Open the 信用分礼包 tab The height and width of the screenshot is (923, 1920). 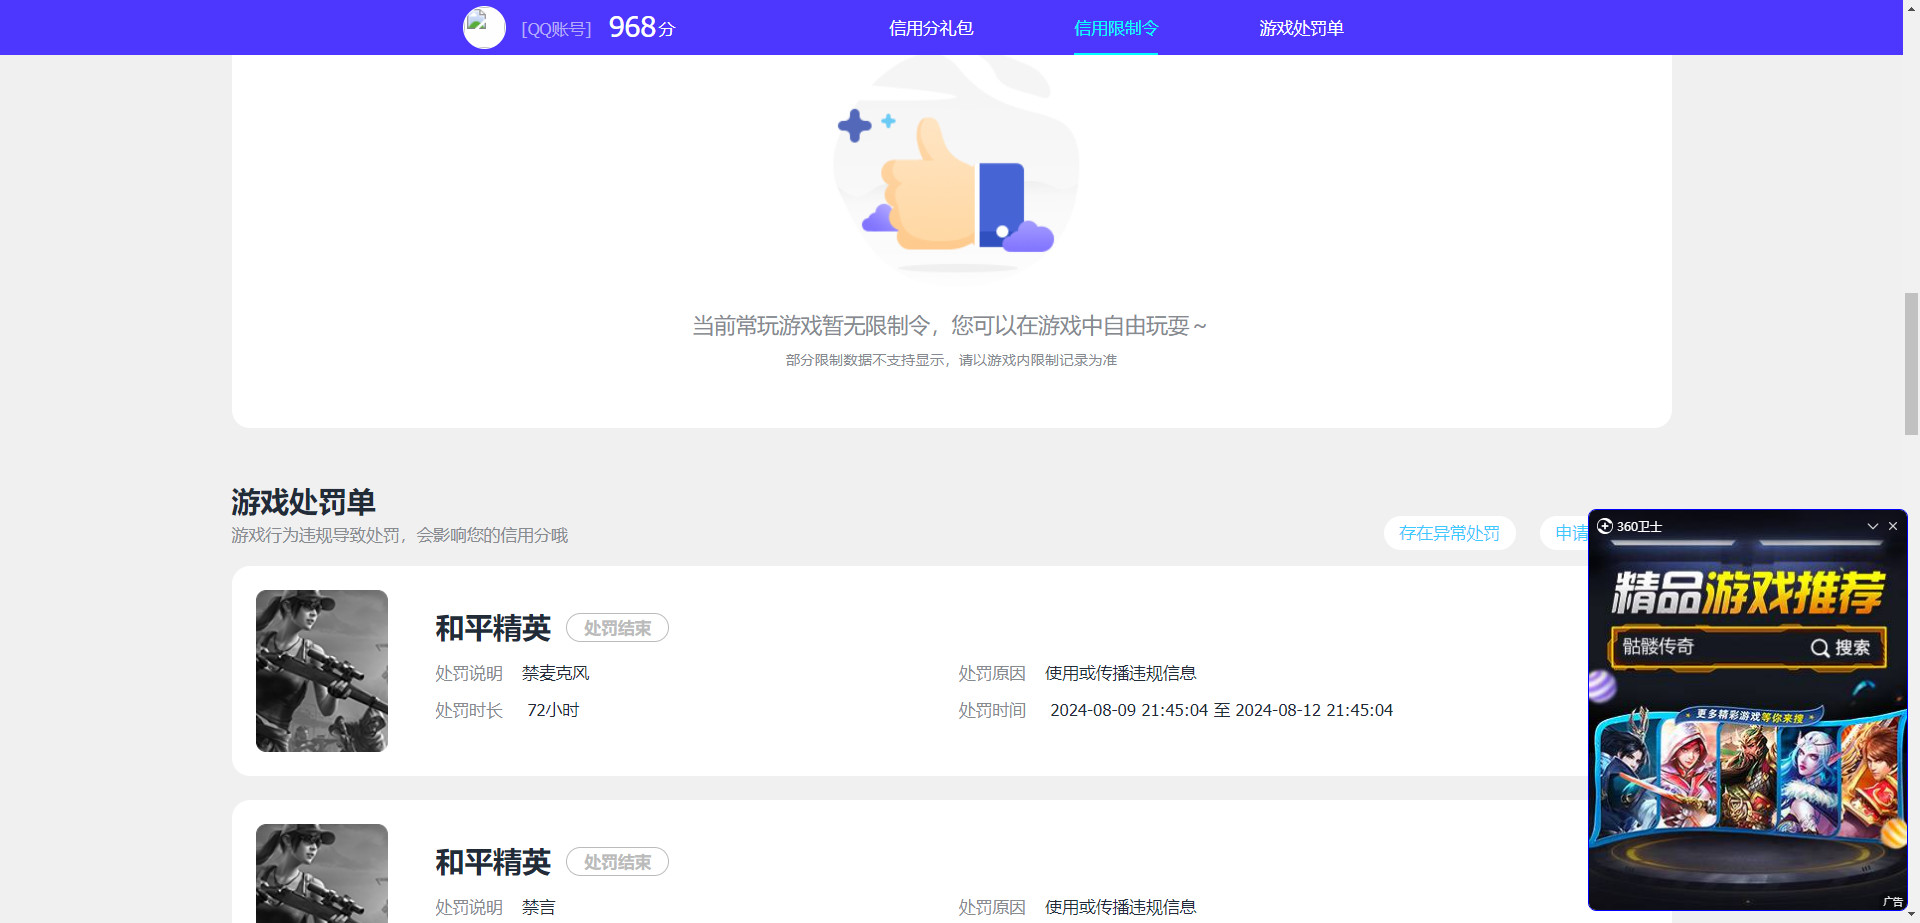click(931, 28)
